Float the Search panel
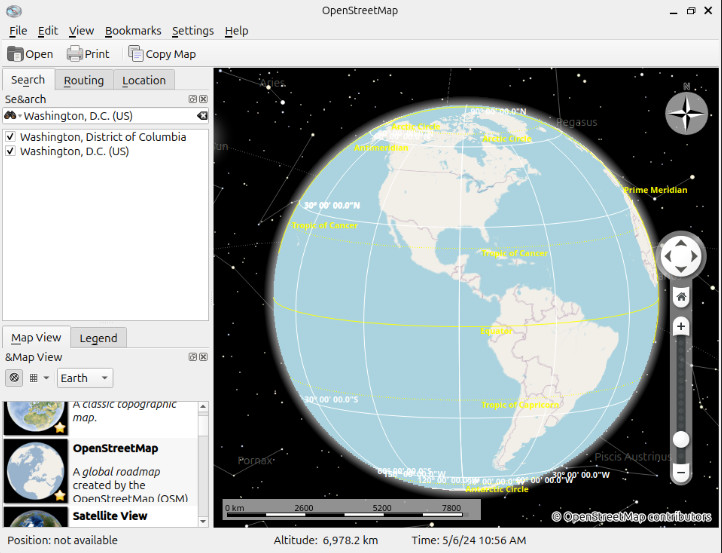722x553 pixels. point(192,99)
